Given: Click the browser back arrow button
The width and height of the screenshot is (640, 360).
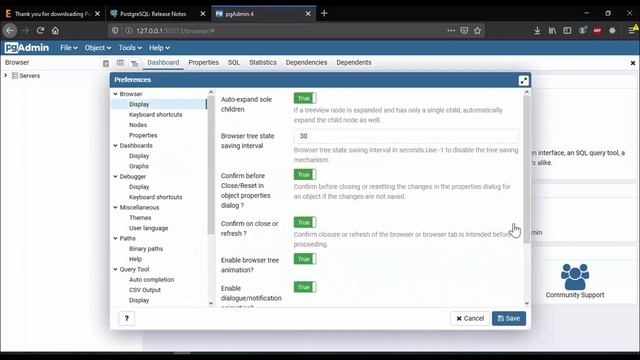Looking at the screenshot, I should click(x=10, y=31).
